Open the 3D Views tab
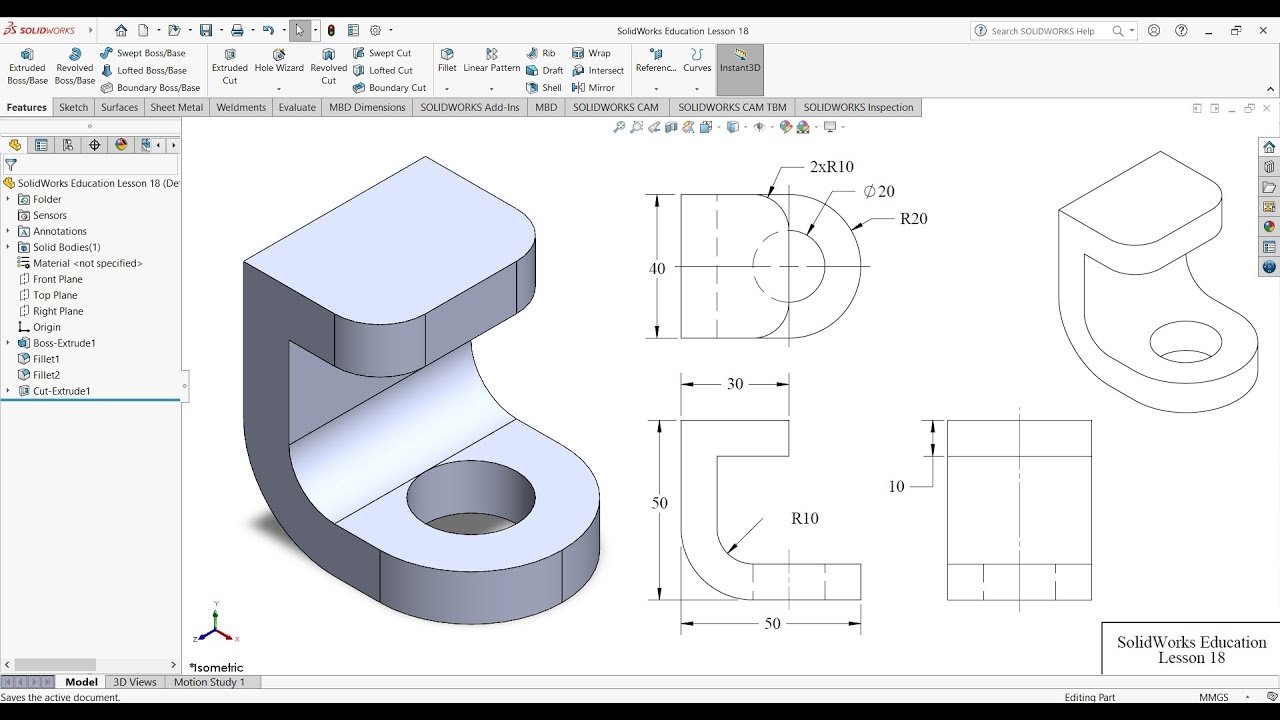Viewport: 1280px width, 720px height. point(135,682)
